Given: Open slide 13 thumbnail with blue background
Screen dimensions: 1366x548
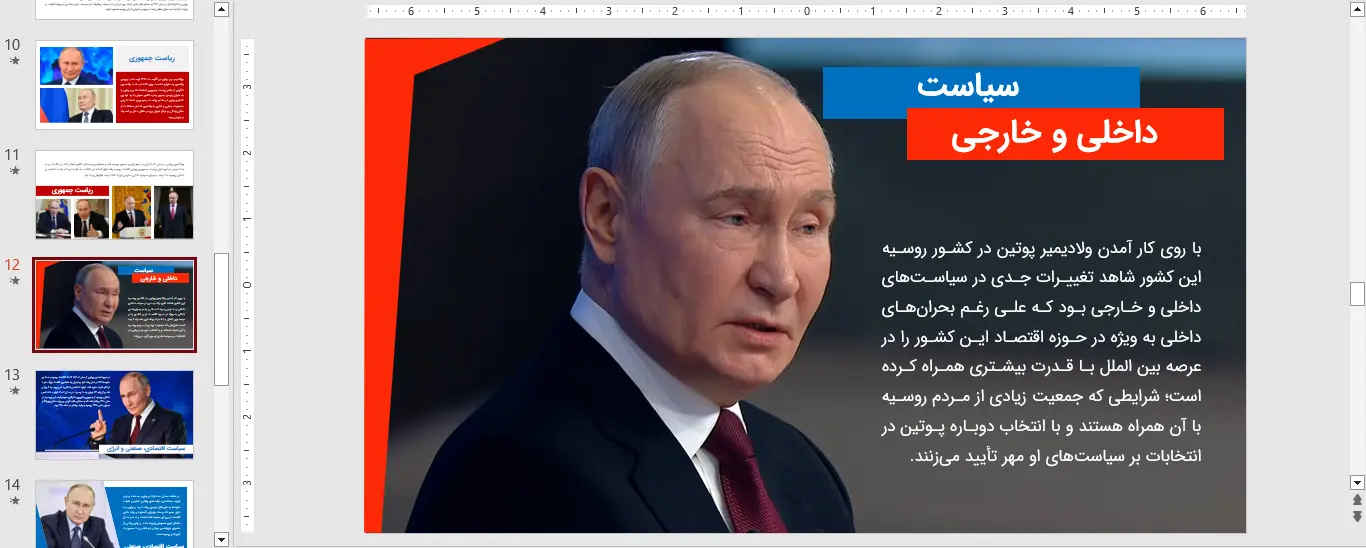Looking at the screenshot, I should (x=114, y=415).
